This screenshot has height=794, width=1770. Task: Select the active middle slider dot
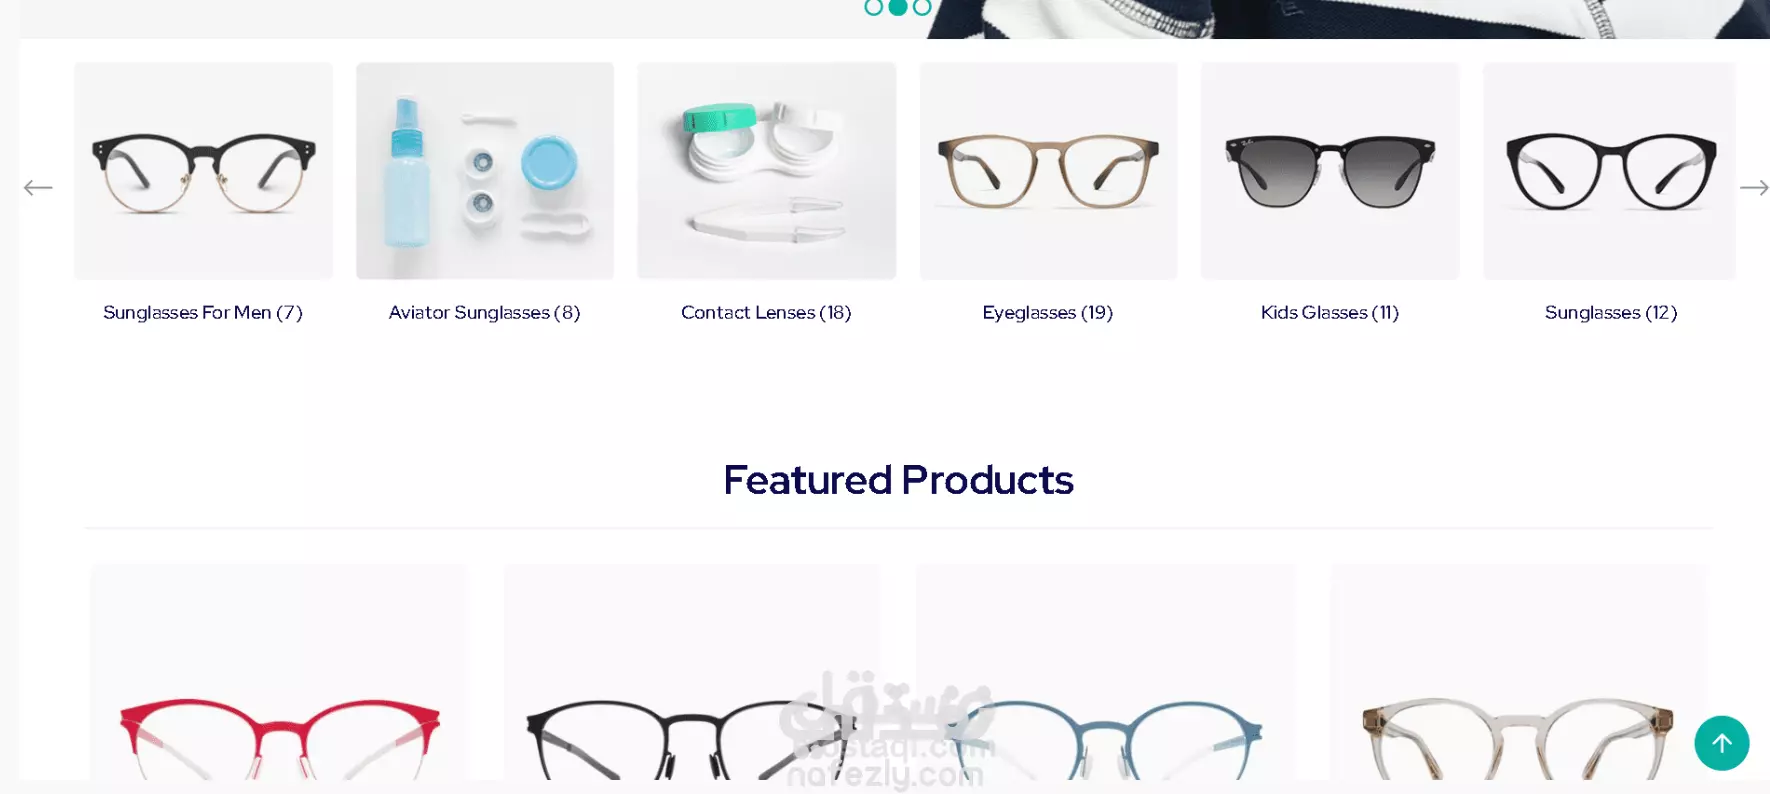[x=898, y=7]
